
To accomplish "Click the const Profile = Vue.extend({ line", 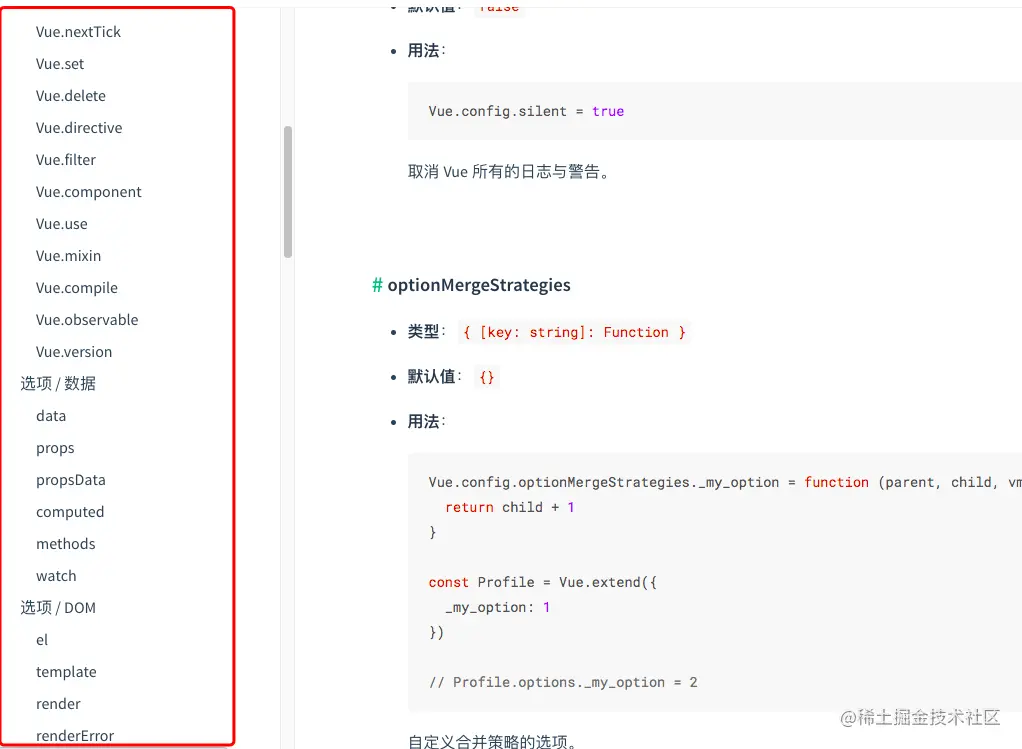I will coord(543,582).
